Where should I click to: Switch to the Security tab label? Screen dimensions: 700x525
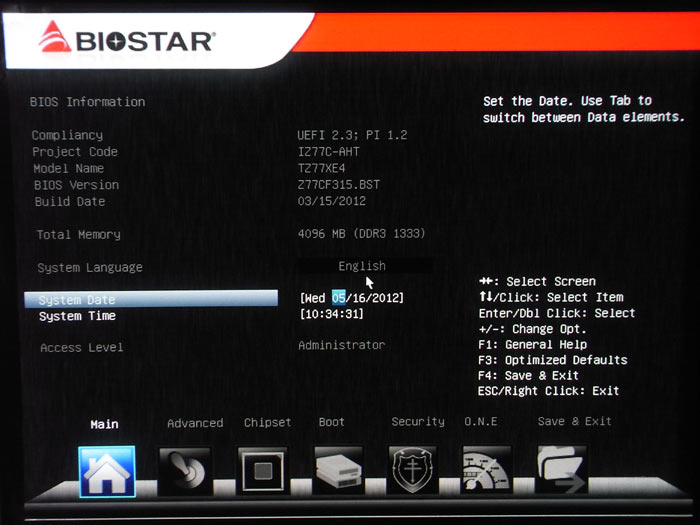[x=418, y=421]
